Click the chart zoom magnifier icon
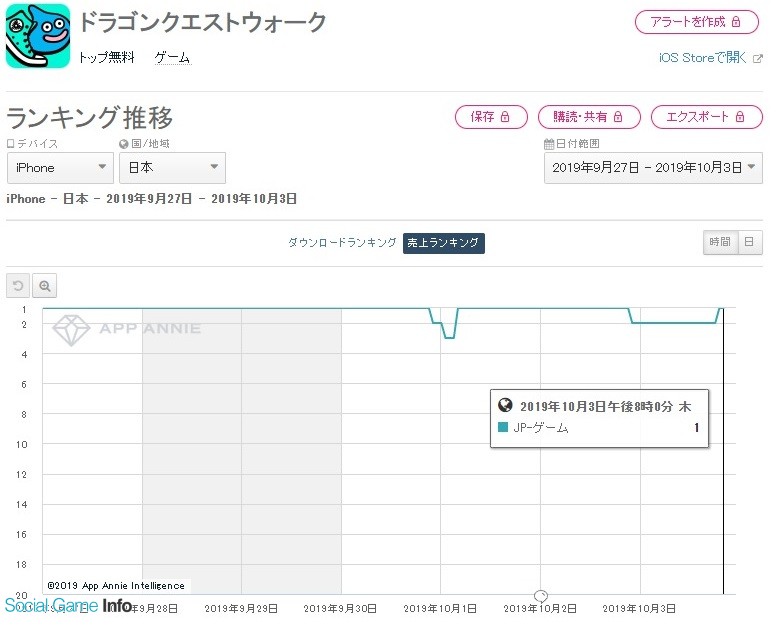This screenshot has height=618, width=770. pos(45,286)
